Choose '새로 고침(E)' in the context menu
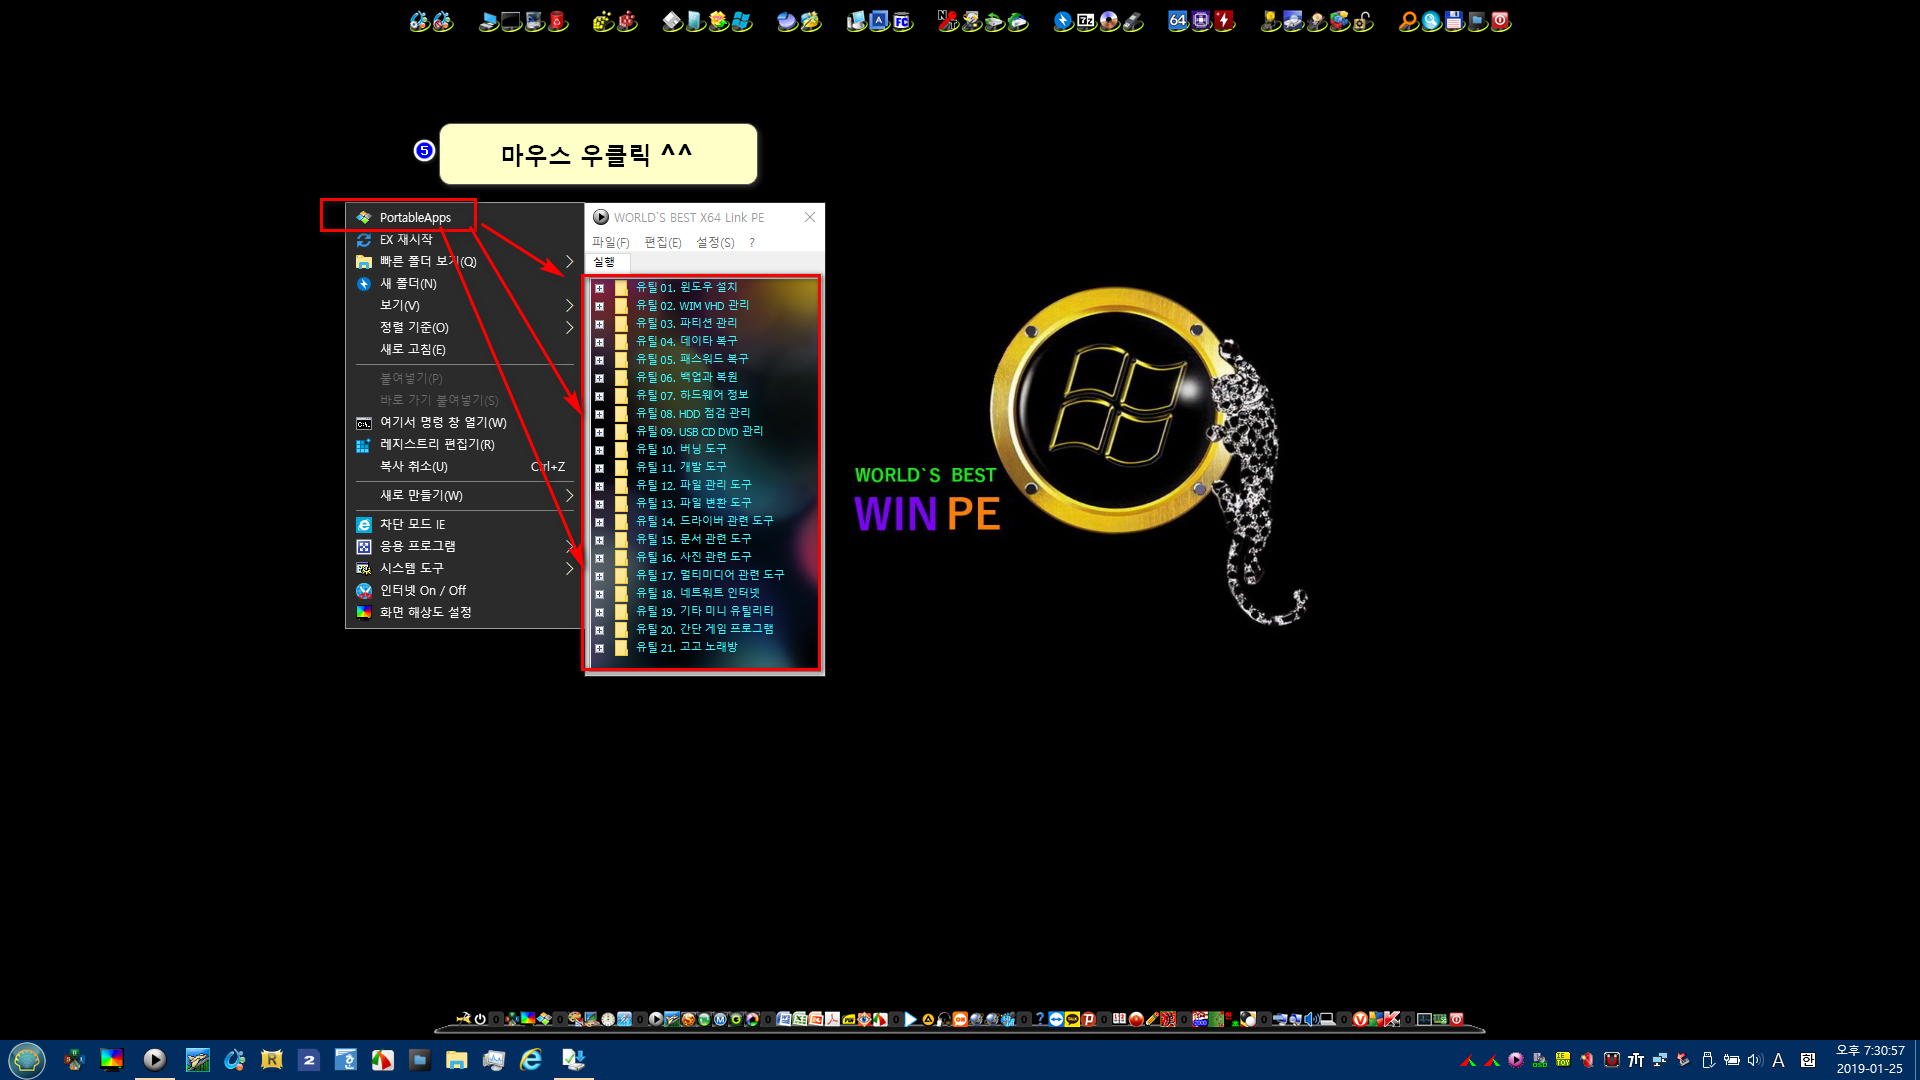 click(x=464, y=349)
